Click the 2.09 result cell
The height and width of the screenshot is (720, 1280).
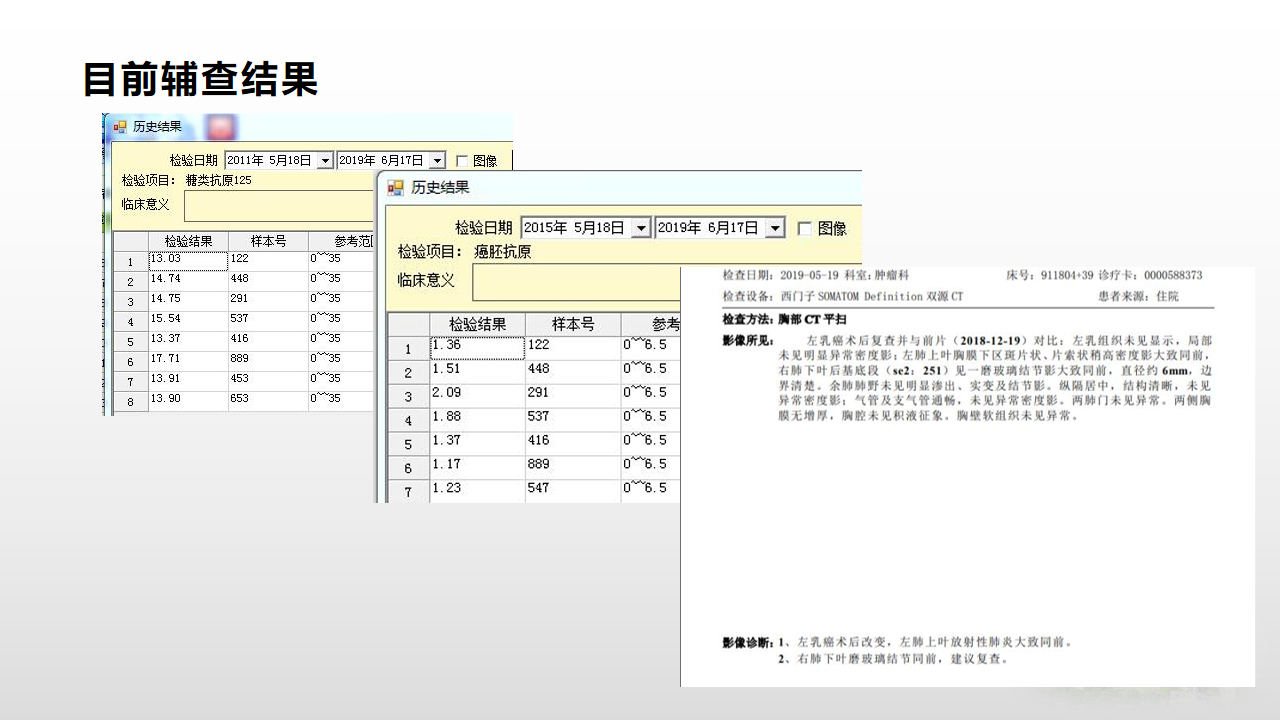(x=477, y=394)
